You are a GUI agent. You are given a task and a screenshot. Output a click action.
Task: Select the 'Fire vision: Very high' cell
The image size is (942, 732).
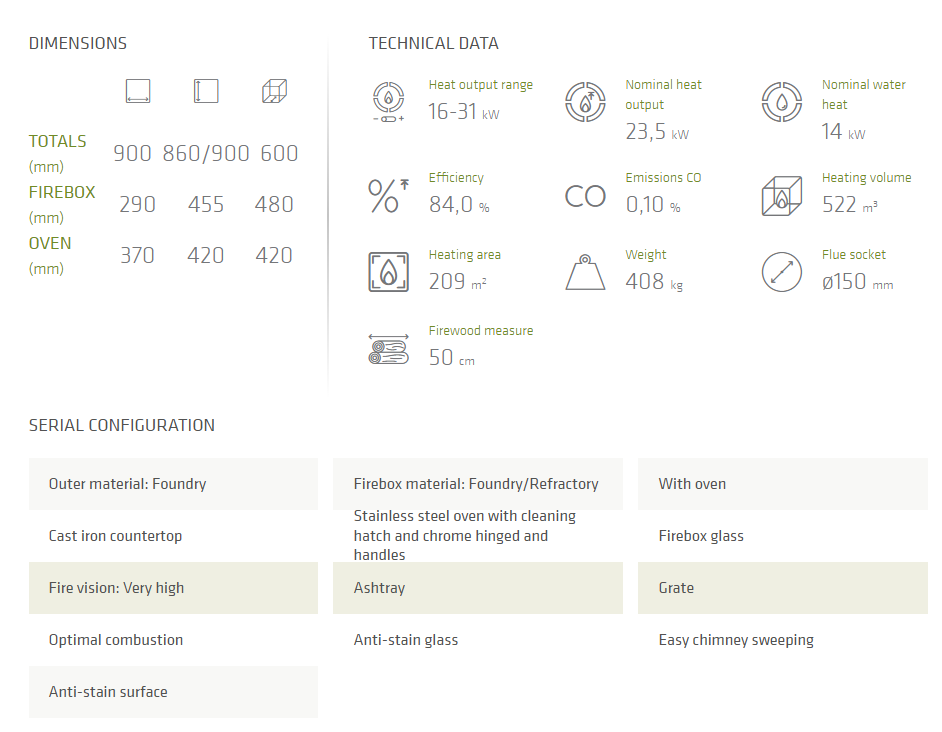point(173,588)
